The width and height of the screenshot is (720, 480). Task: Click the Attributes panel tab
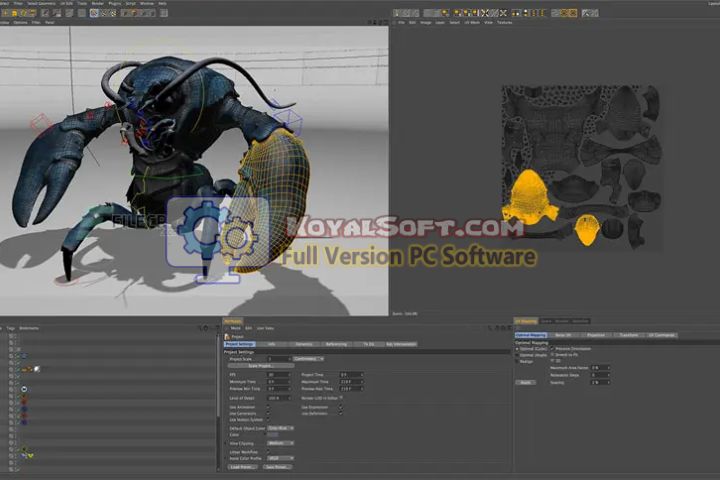pyautogui.click(x=233, y=322)
